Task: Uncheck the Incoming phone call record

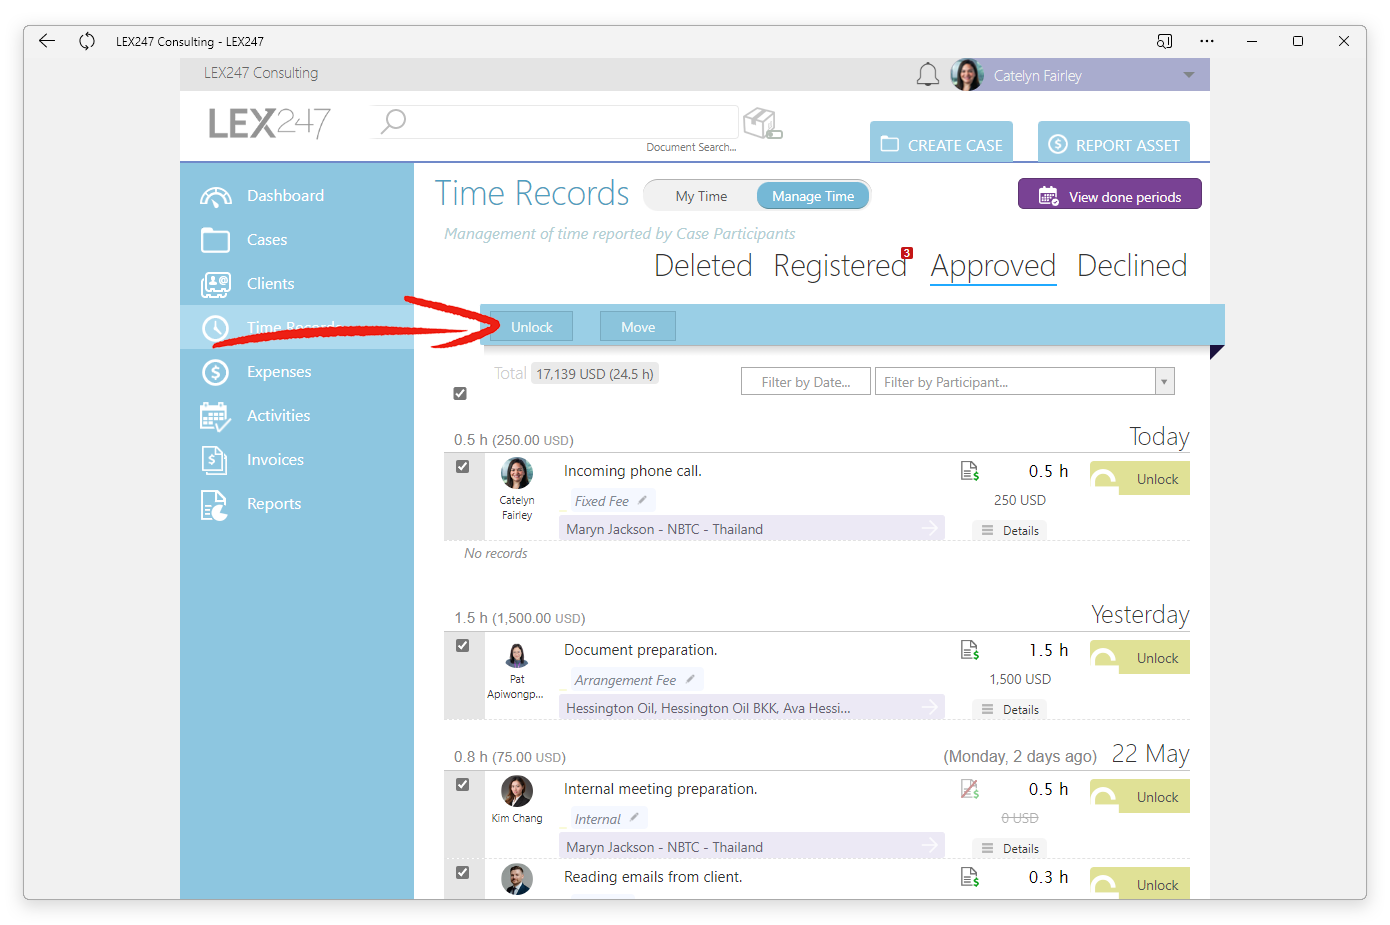Action: 462,467
